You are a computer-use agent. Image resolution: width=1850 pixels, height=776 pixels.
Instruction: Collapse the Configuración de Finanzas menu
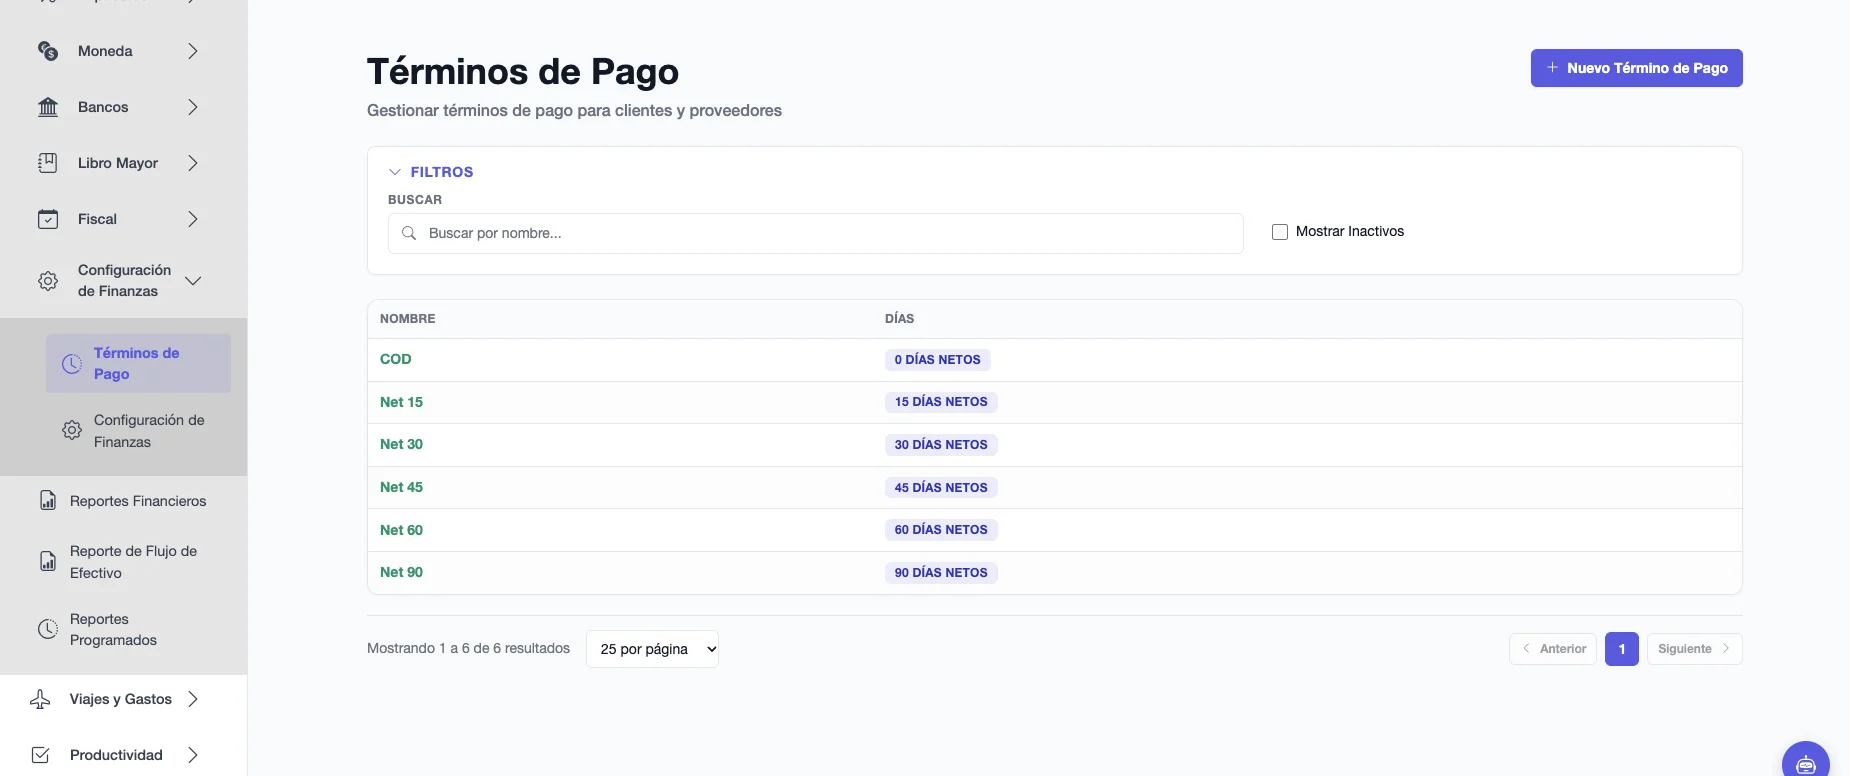(x=193, y=281)
